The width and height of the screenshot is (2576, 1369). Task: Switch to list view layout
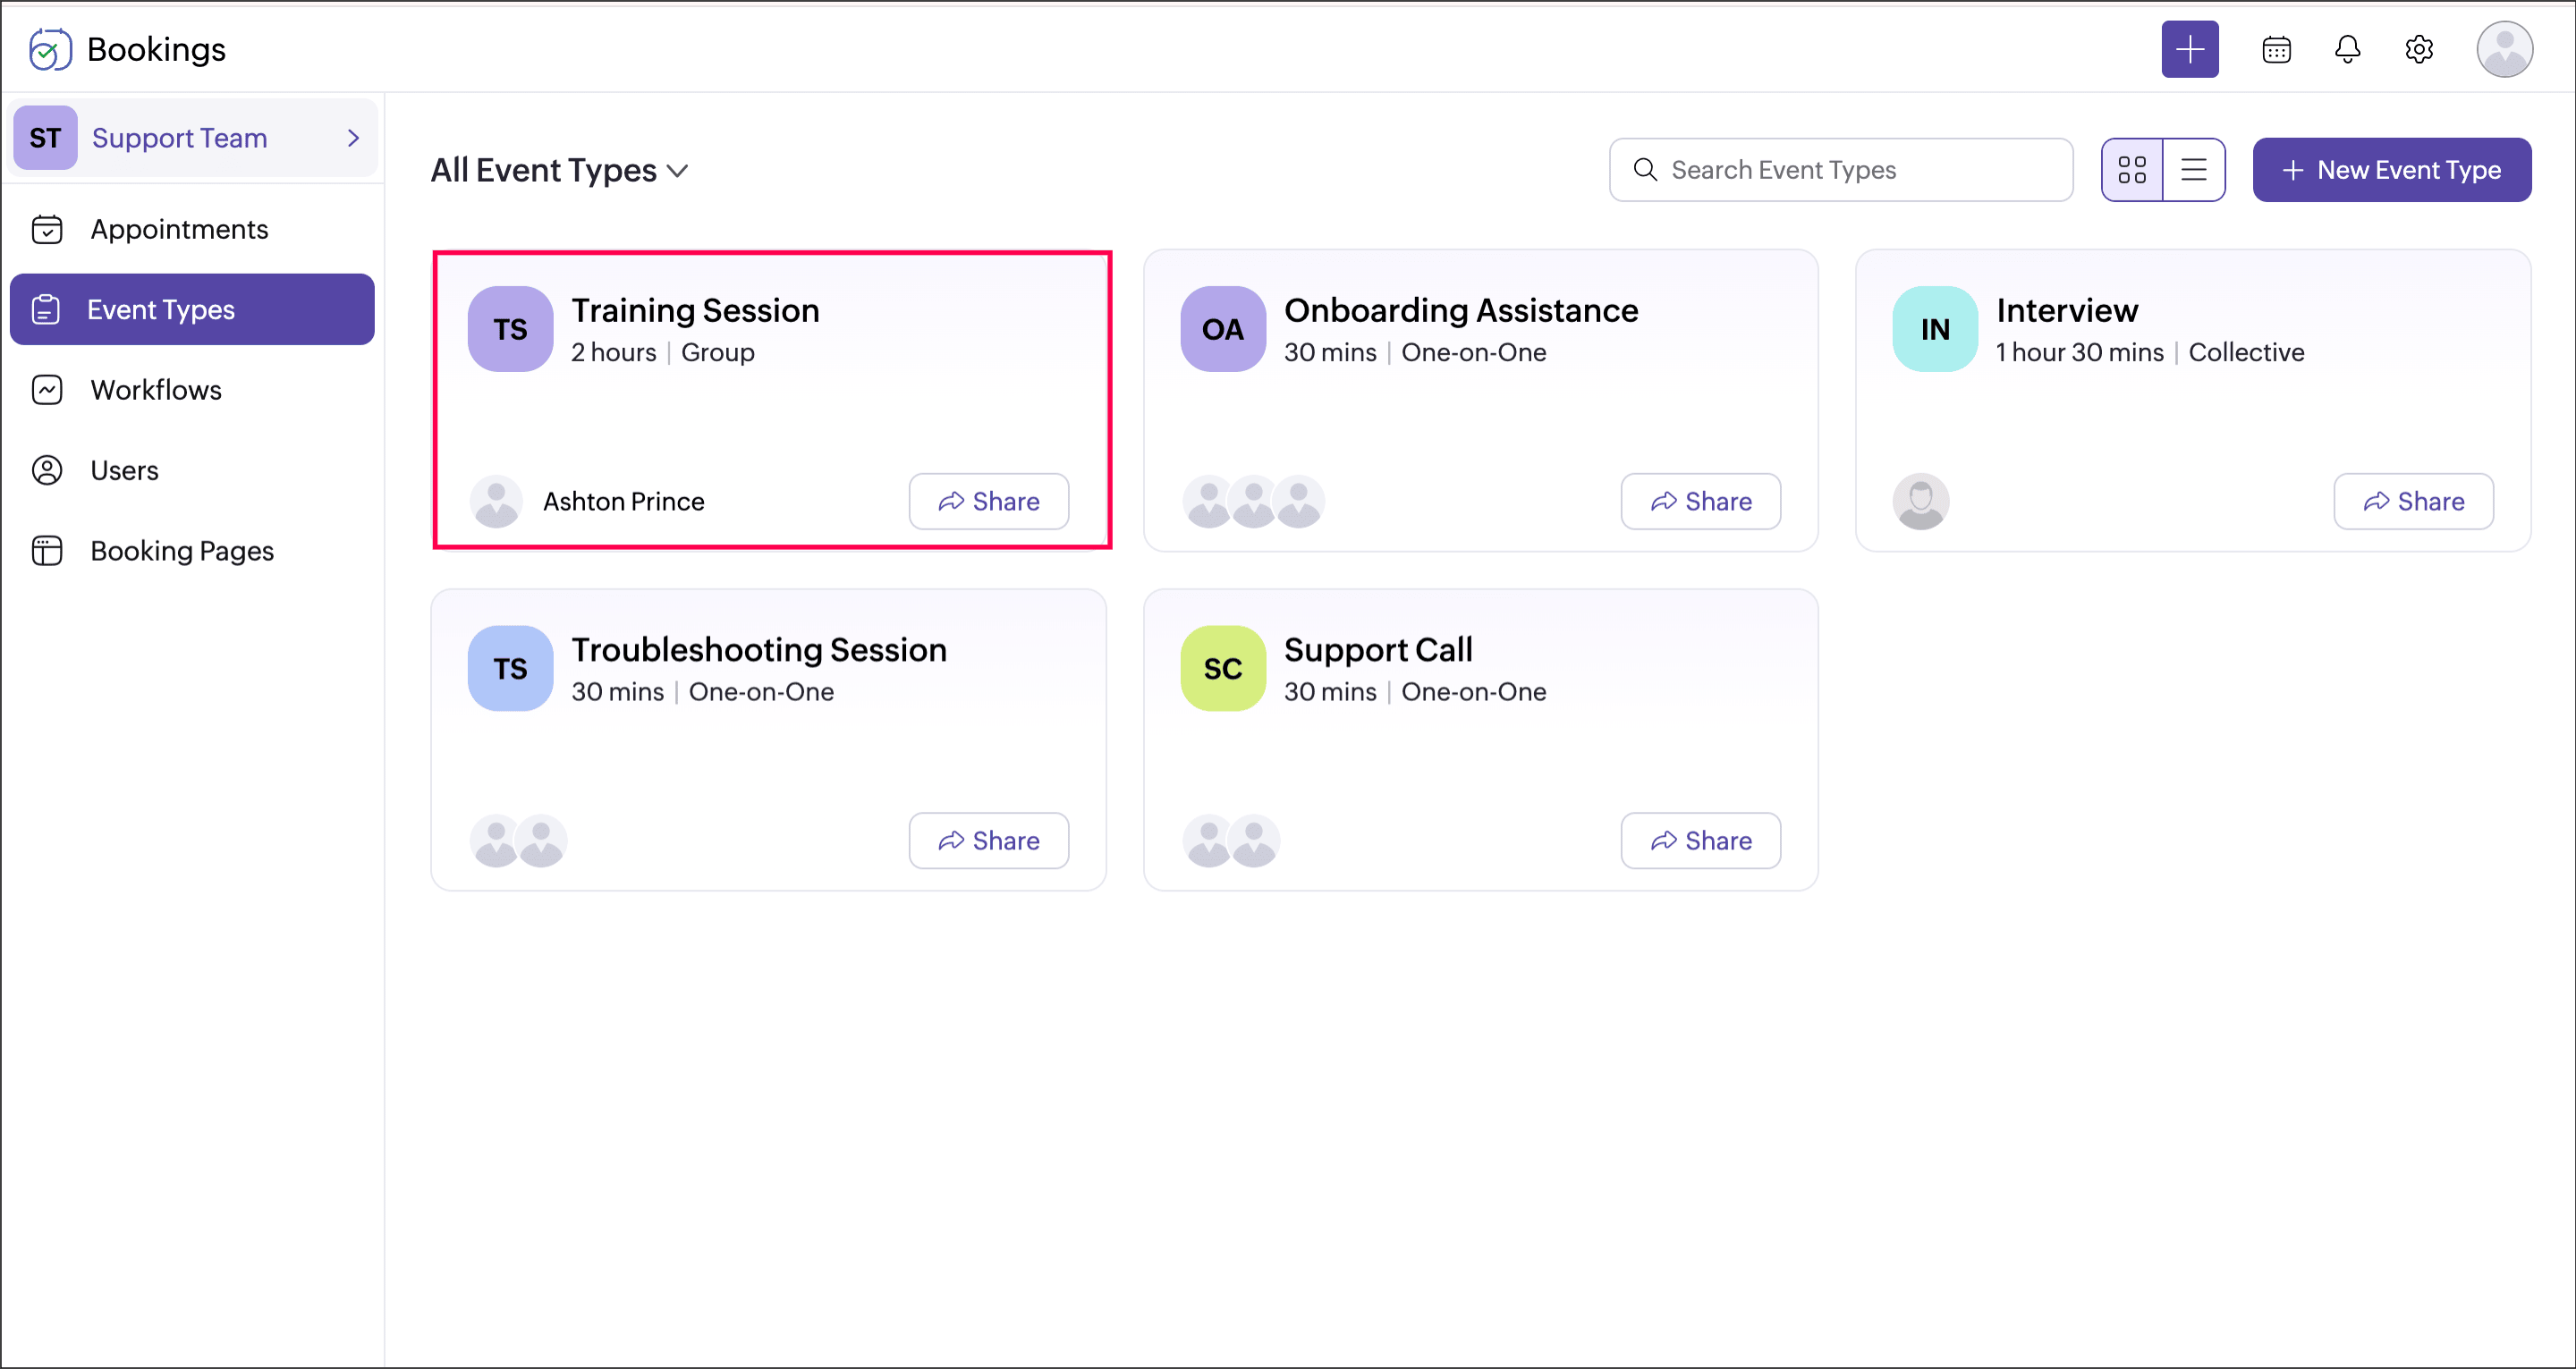point(2193,170)
